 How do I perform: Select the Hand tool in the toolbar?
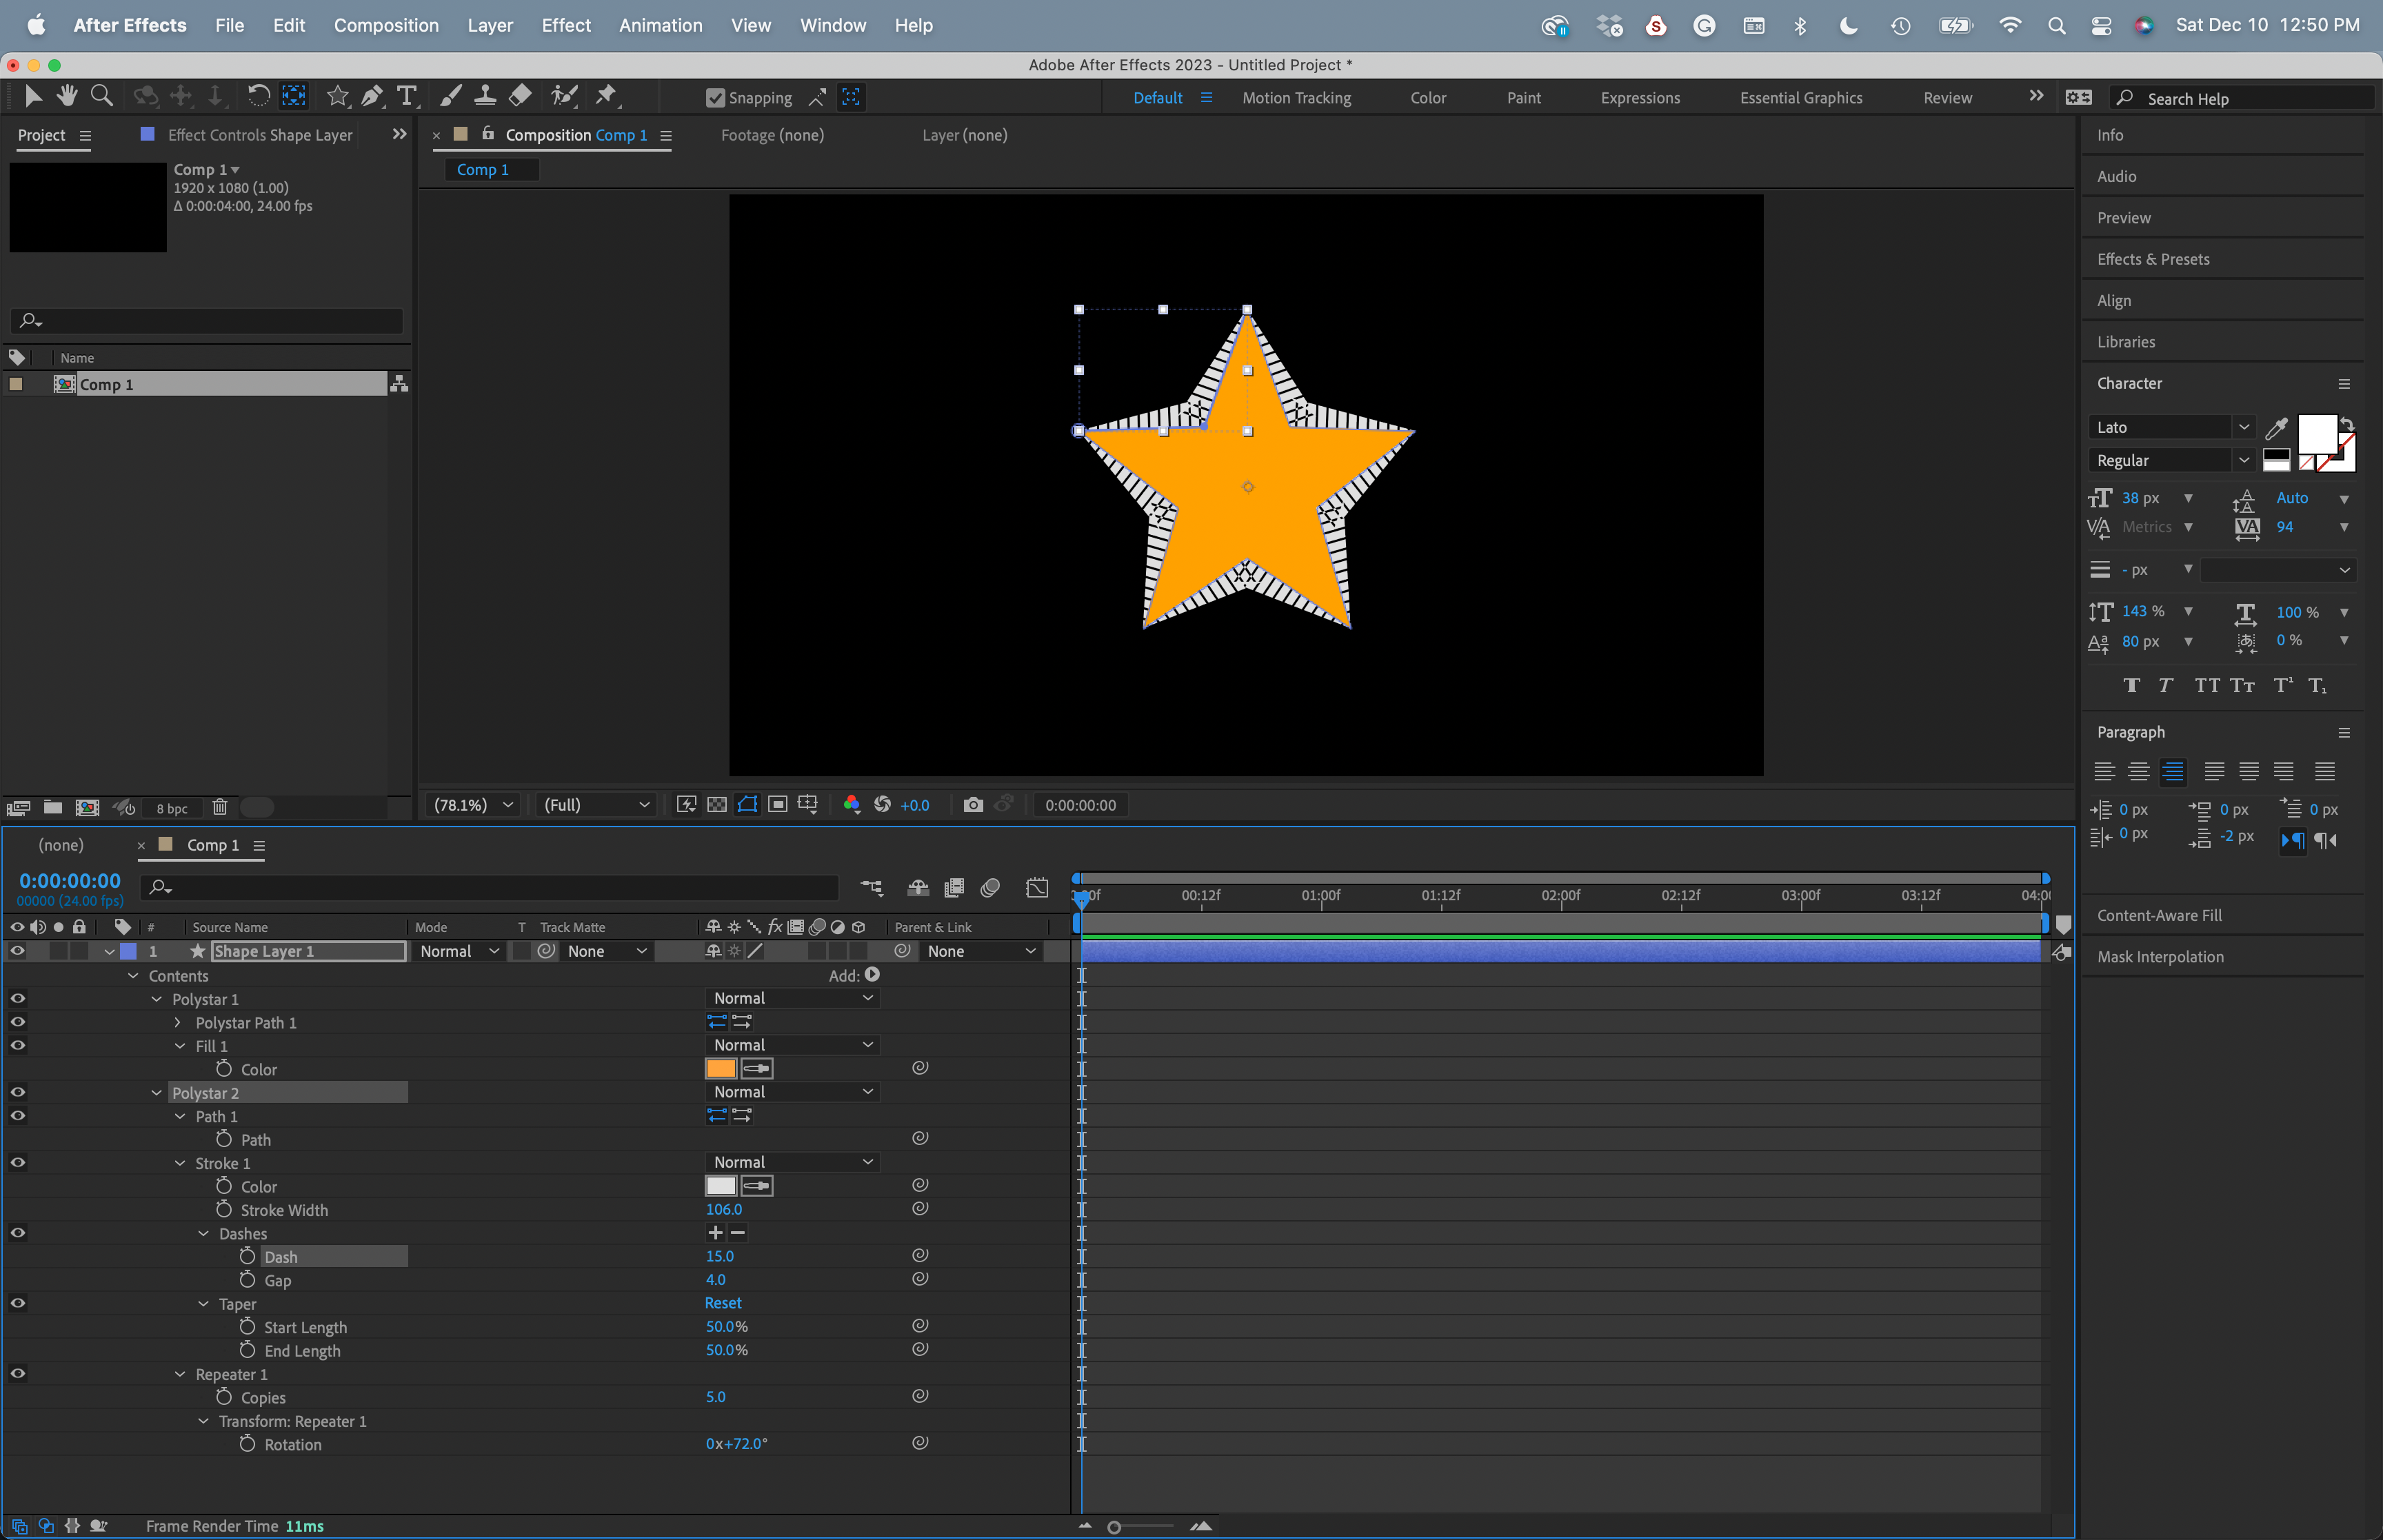(x=67, y=95)
